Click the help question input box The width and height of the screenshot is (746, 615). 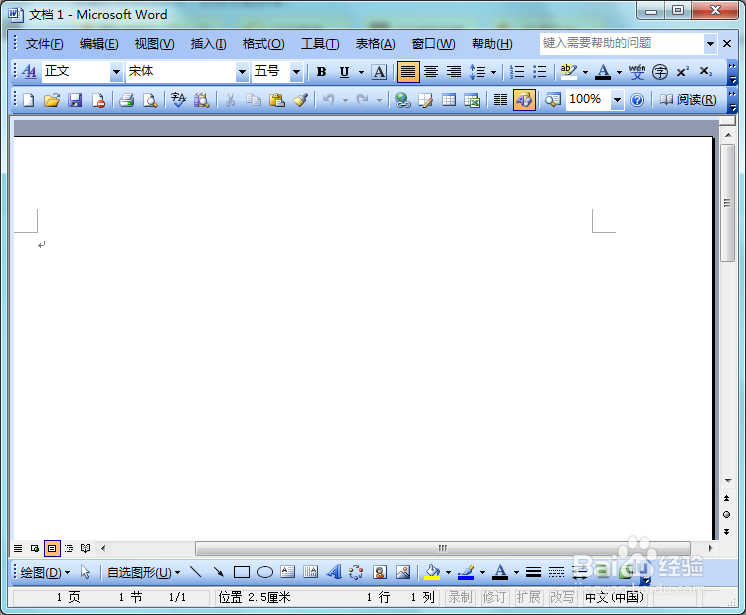(622, 43)
